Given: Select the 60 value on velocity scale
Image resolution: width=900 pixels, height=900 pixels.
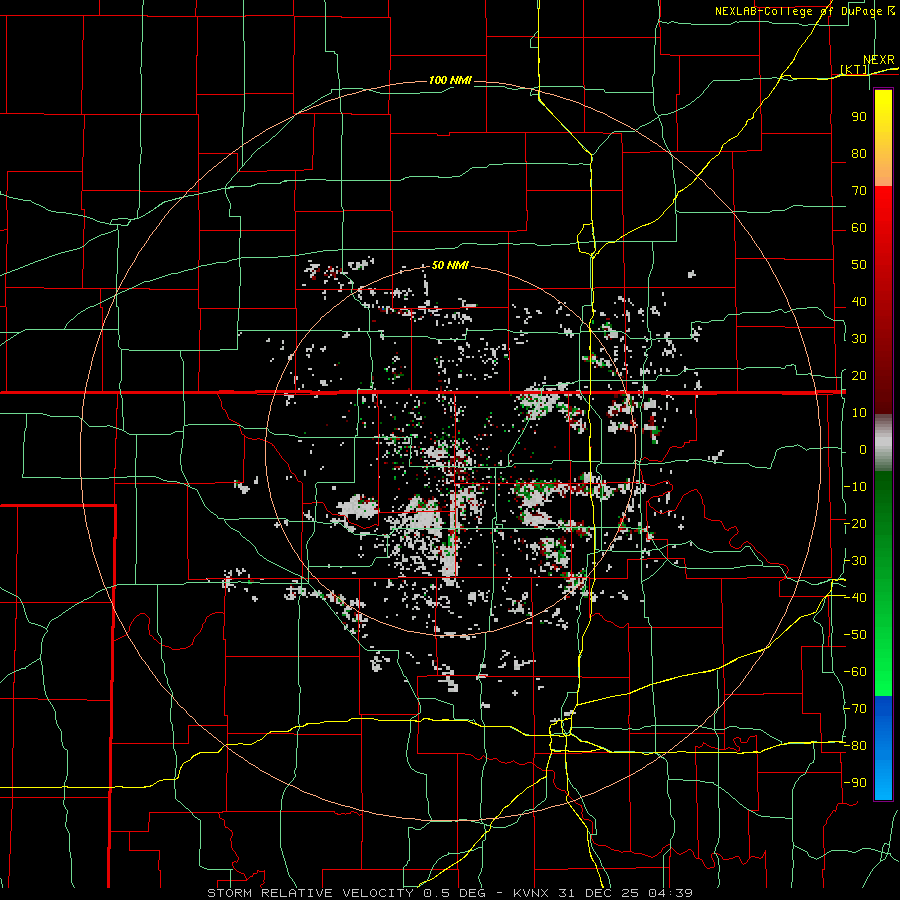Looking at the screenshot, I should [859, 227].
